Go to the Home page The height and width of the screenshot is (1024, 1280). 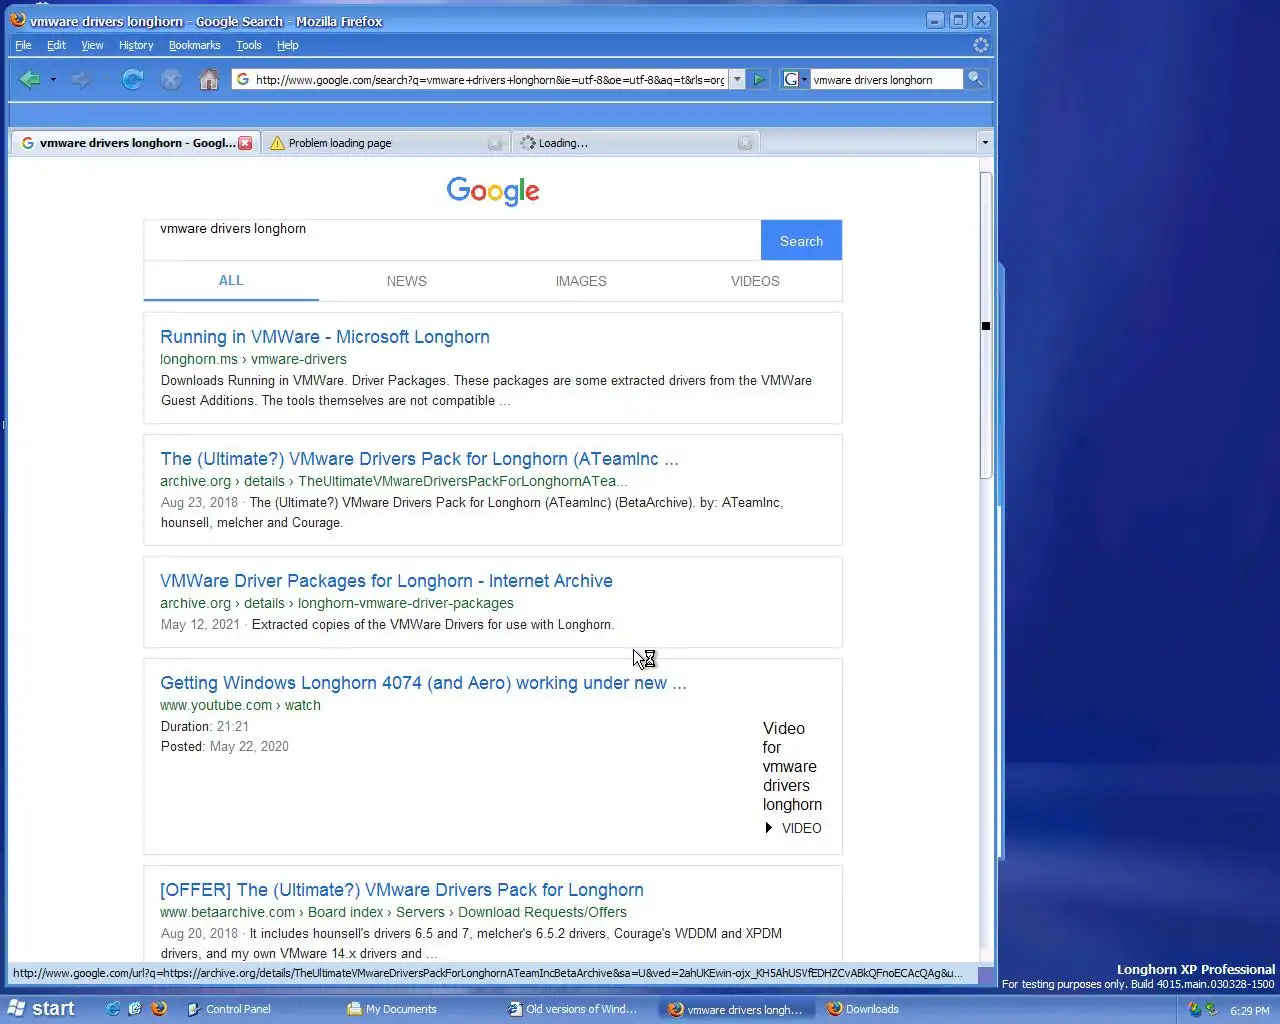[x=209, y=80]
